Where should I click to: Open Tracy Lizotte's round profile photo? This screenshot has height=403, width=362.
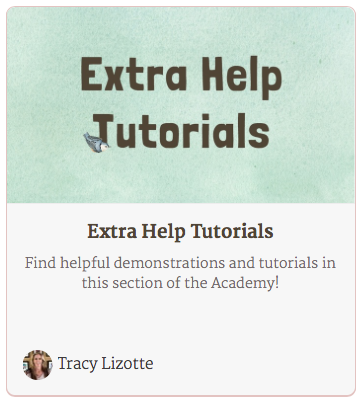(x=37, y=365)
